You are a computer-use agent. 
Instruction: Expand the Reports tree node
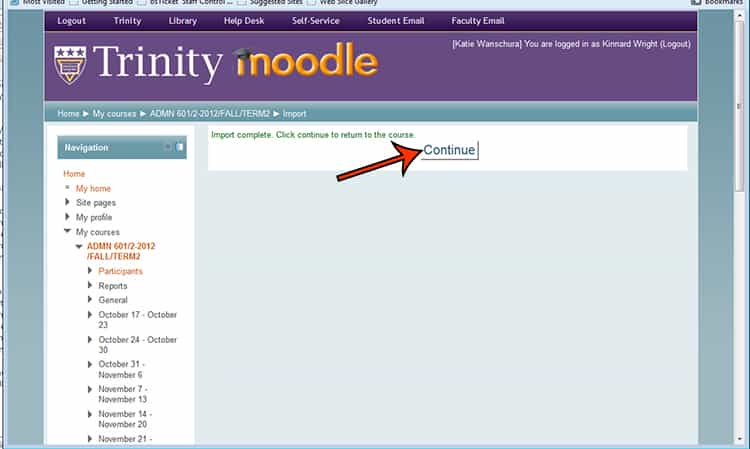(x=90, y=286)
